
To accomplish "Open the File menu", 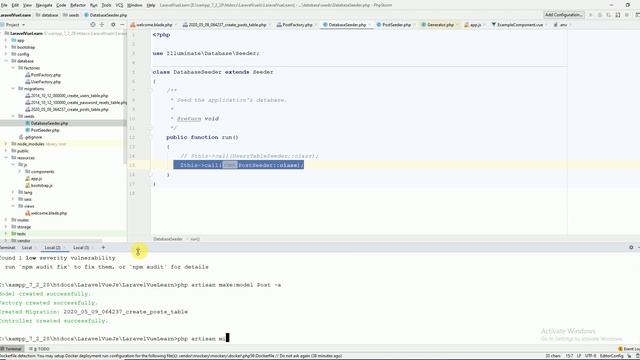I will pyautogui.click(x=4, y=5).
